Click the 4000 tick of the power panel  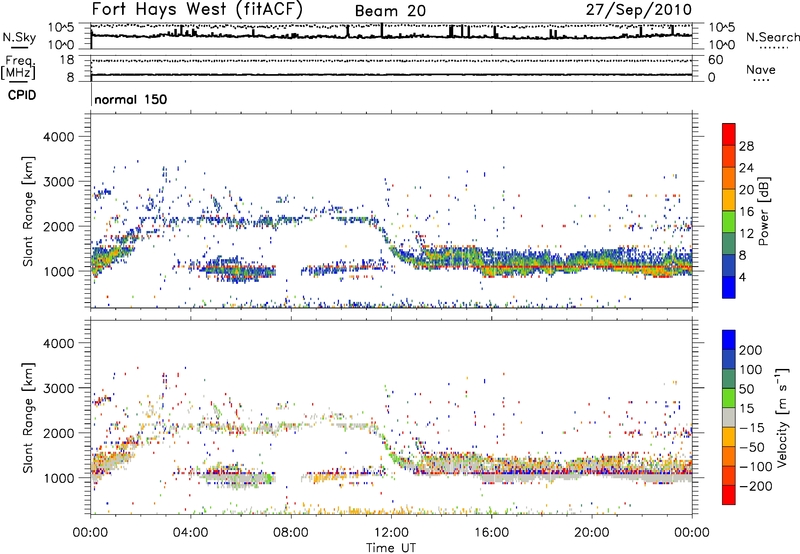[x=58, y=137]
